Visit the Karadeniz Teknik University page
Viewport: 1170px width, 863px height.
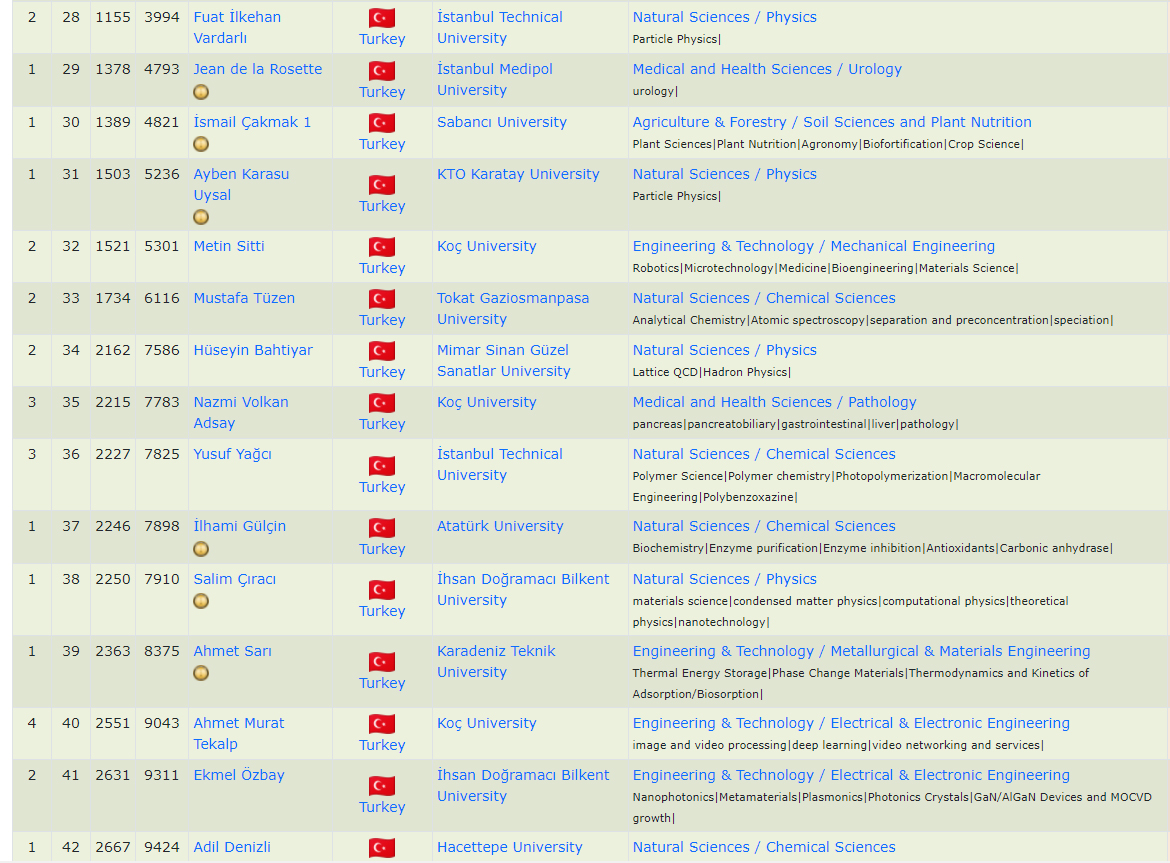point(496,662)
